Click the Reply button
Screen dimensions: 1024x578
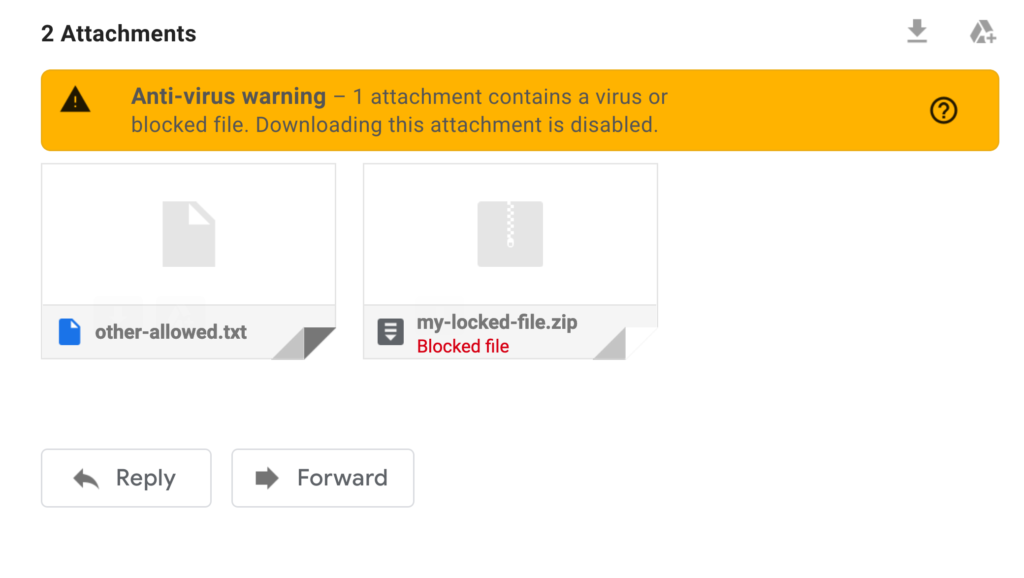click(x=126, y=478)
